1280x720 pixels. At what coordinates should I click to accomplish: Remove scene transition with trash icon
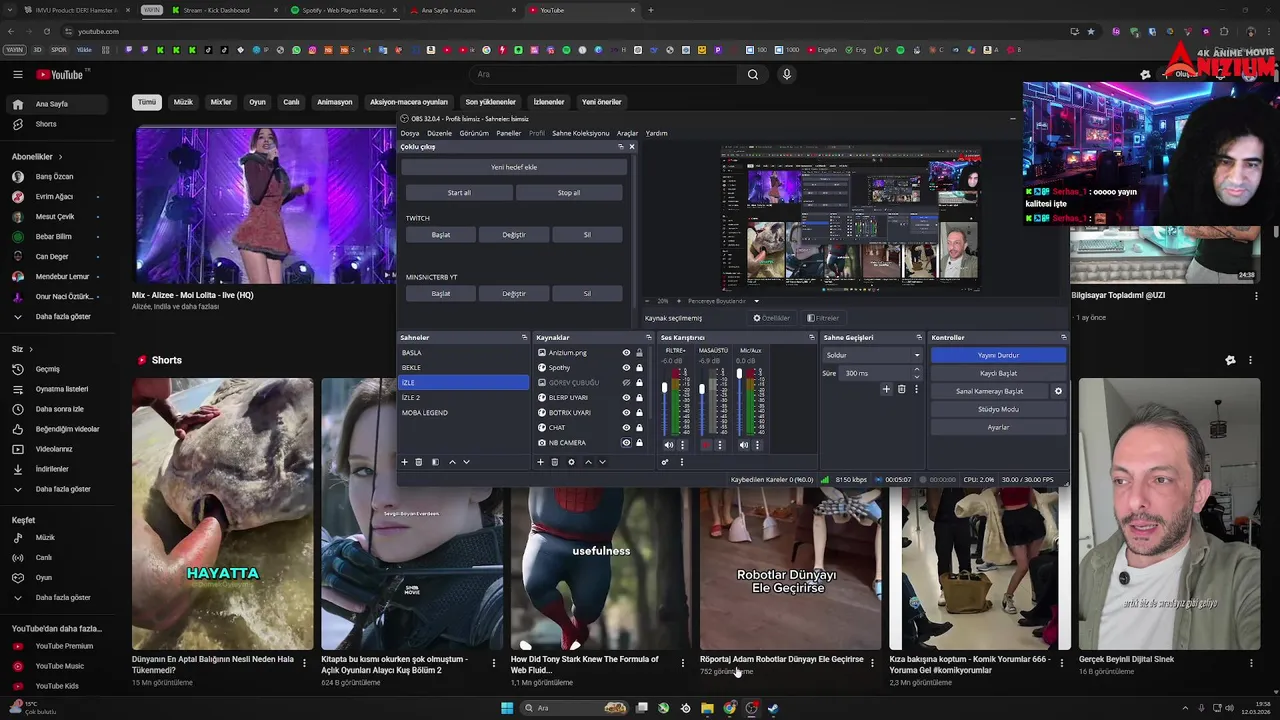point(901,389)
